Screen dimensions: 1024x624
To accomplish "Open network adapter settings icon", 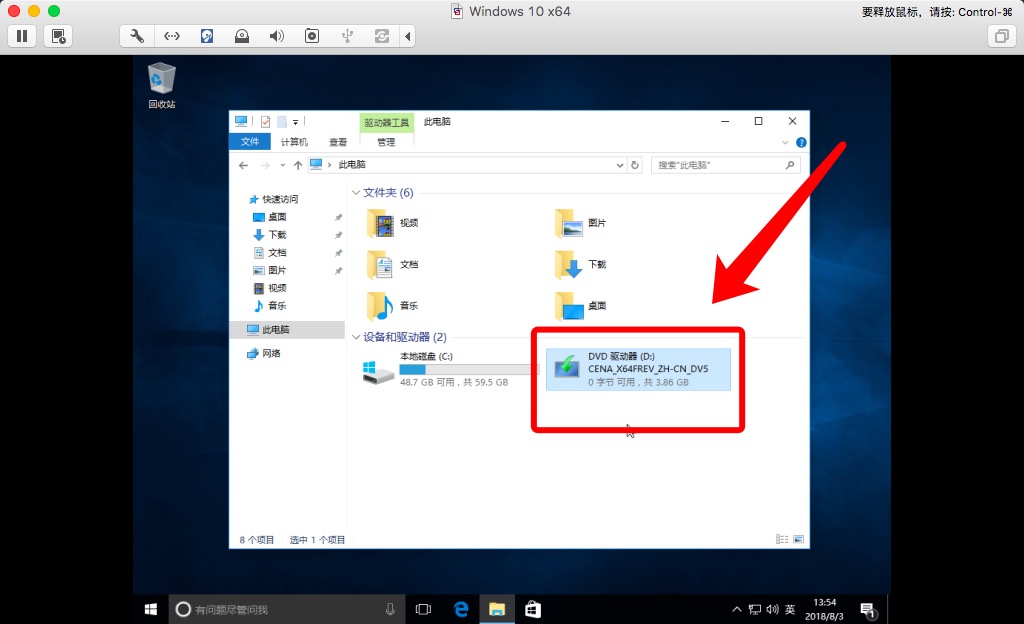I will pyautogui.click(x=172, y=36).
